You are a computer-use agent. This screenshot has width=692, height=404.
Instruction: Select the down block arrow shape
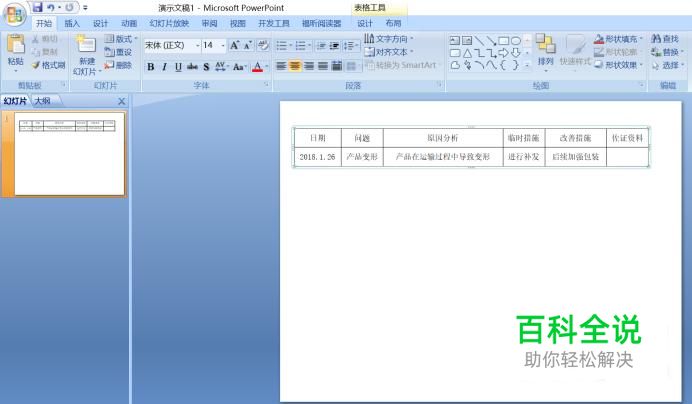(x=515, y=53)
